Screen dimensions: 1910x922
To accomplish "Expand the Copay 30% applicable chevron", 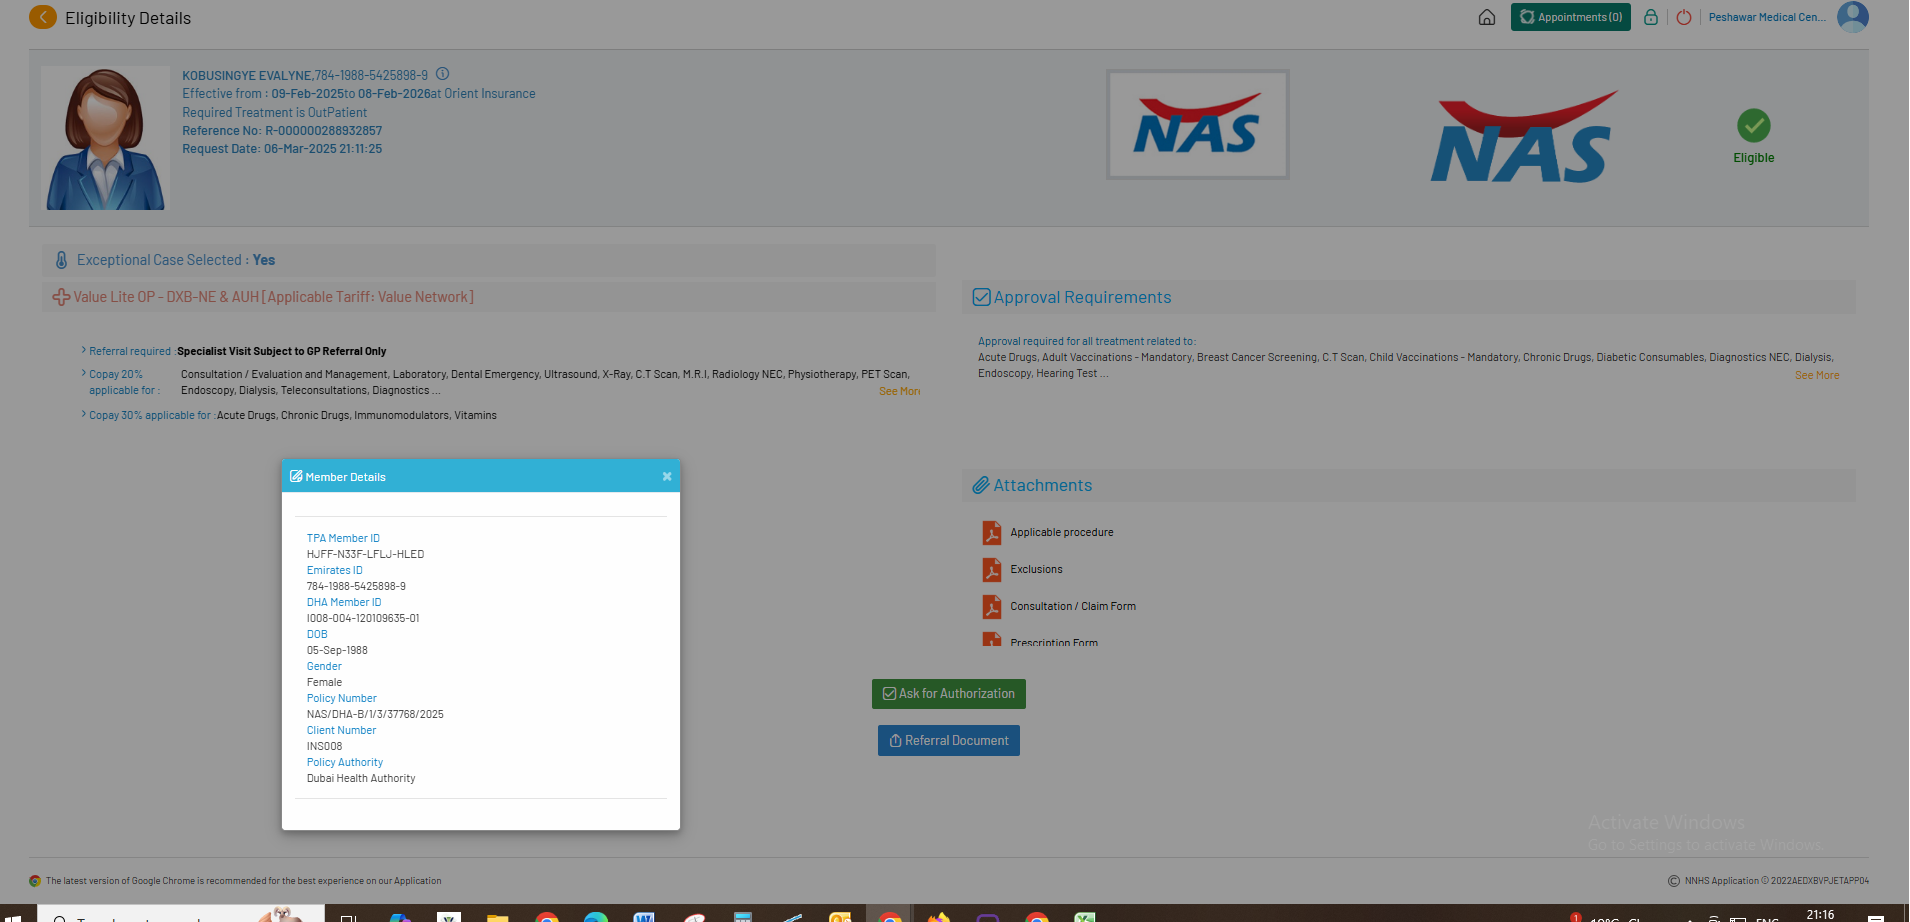I will point(84,414).
